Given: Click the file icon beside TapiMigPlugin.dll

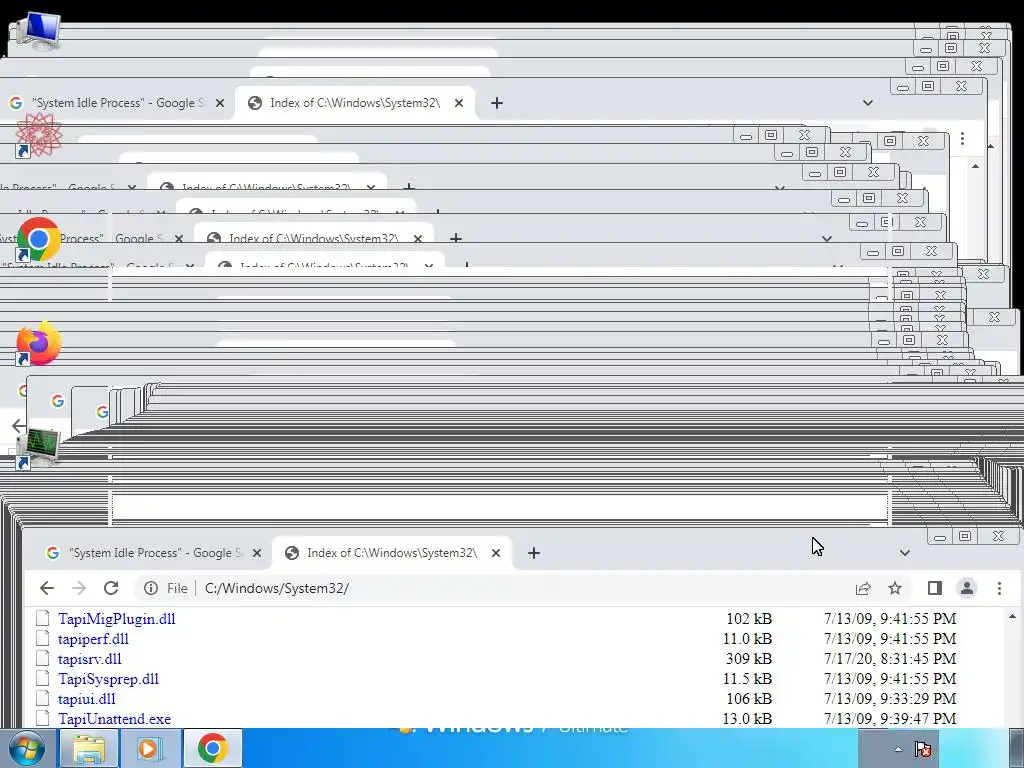Looking at the screenshot, I should coord(43,618).
